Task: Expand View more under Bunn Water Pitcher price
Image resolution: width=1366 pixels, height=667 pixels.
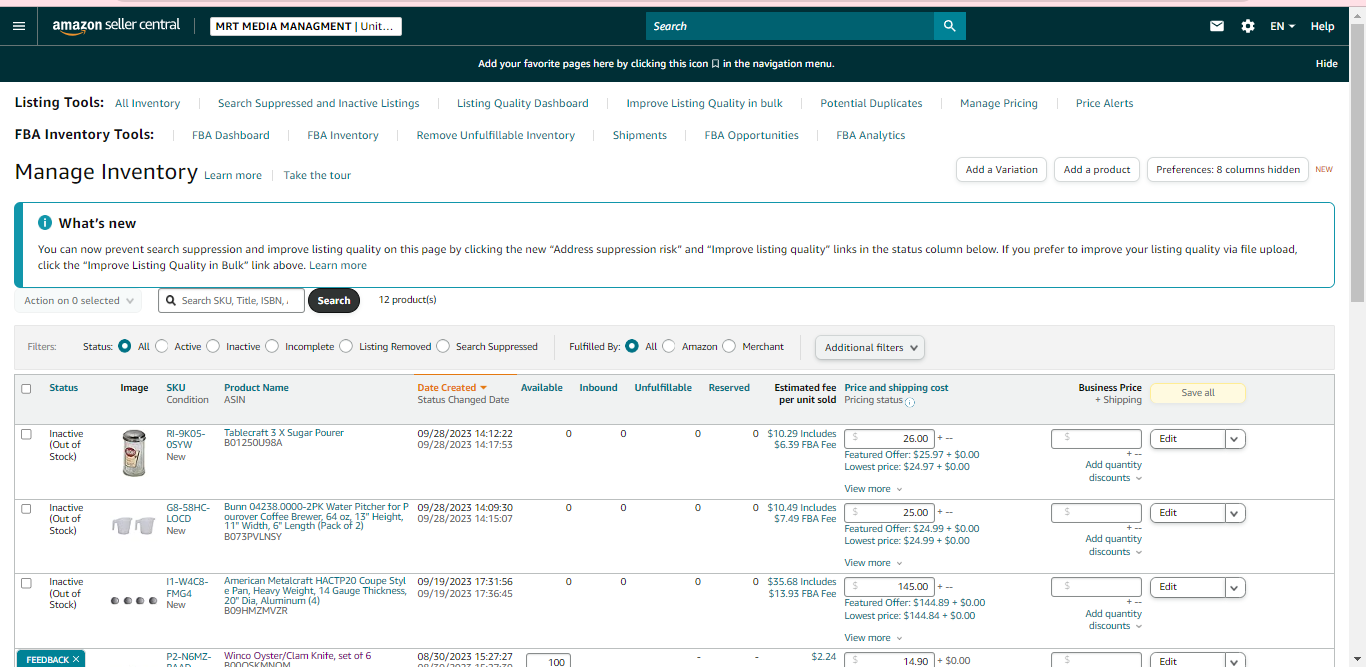Action: pos(873,563)
